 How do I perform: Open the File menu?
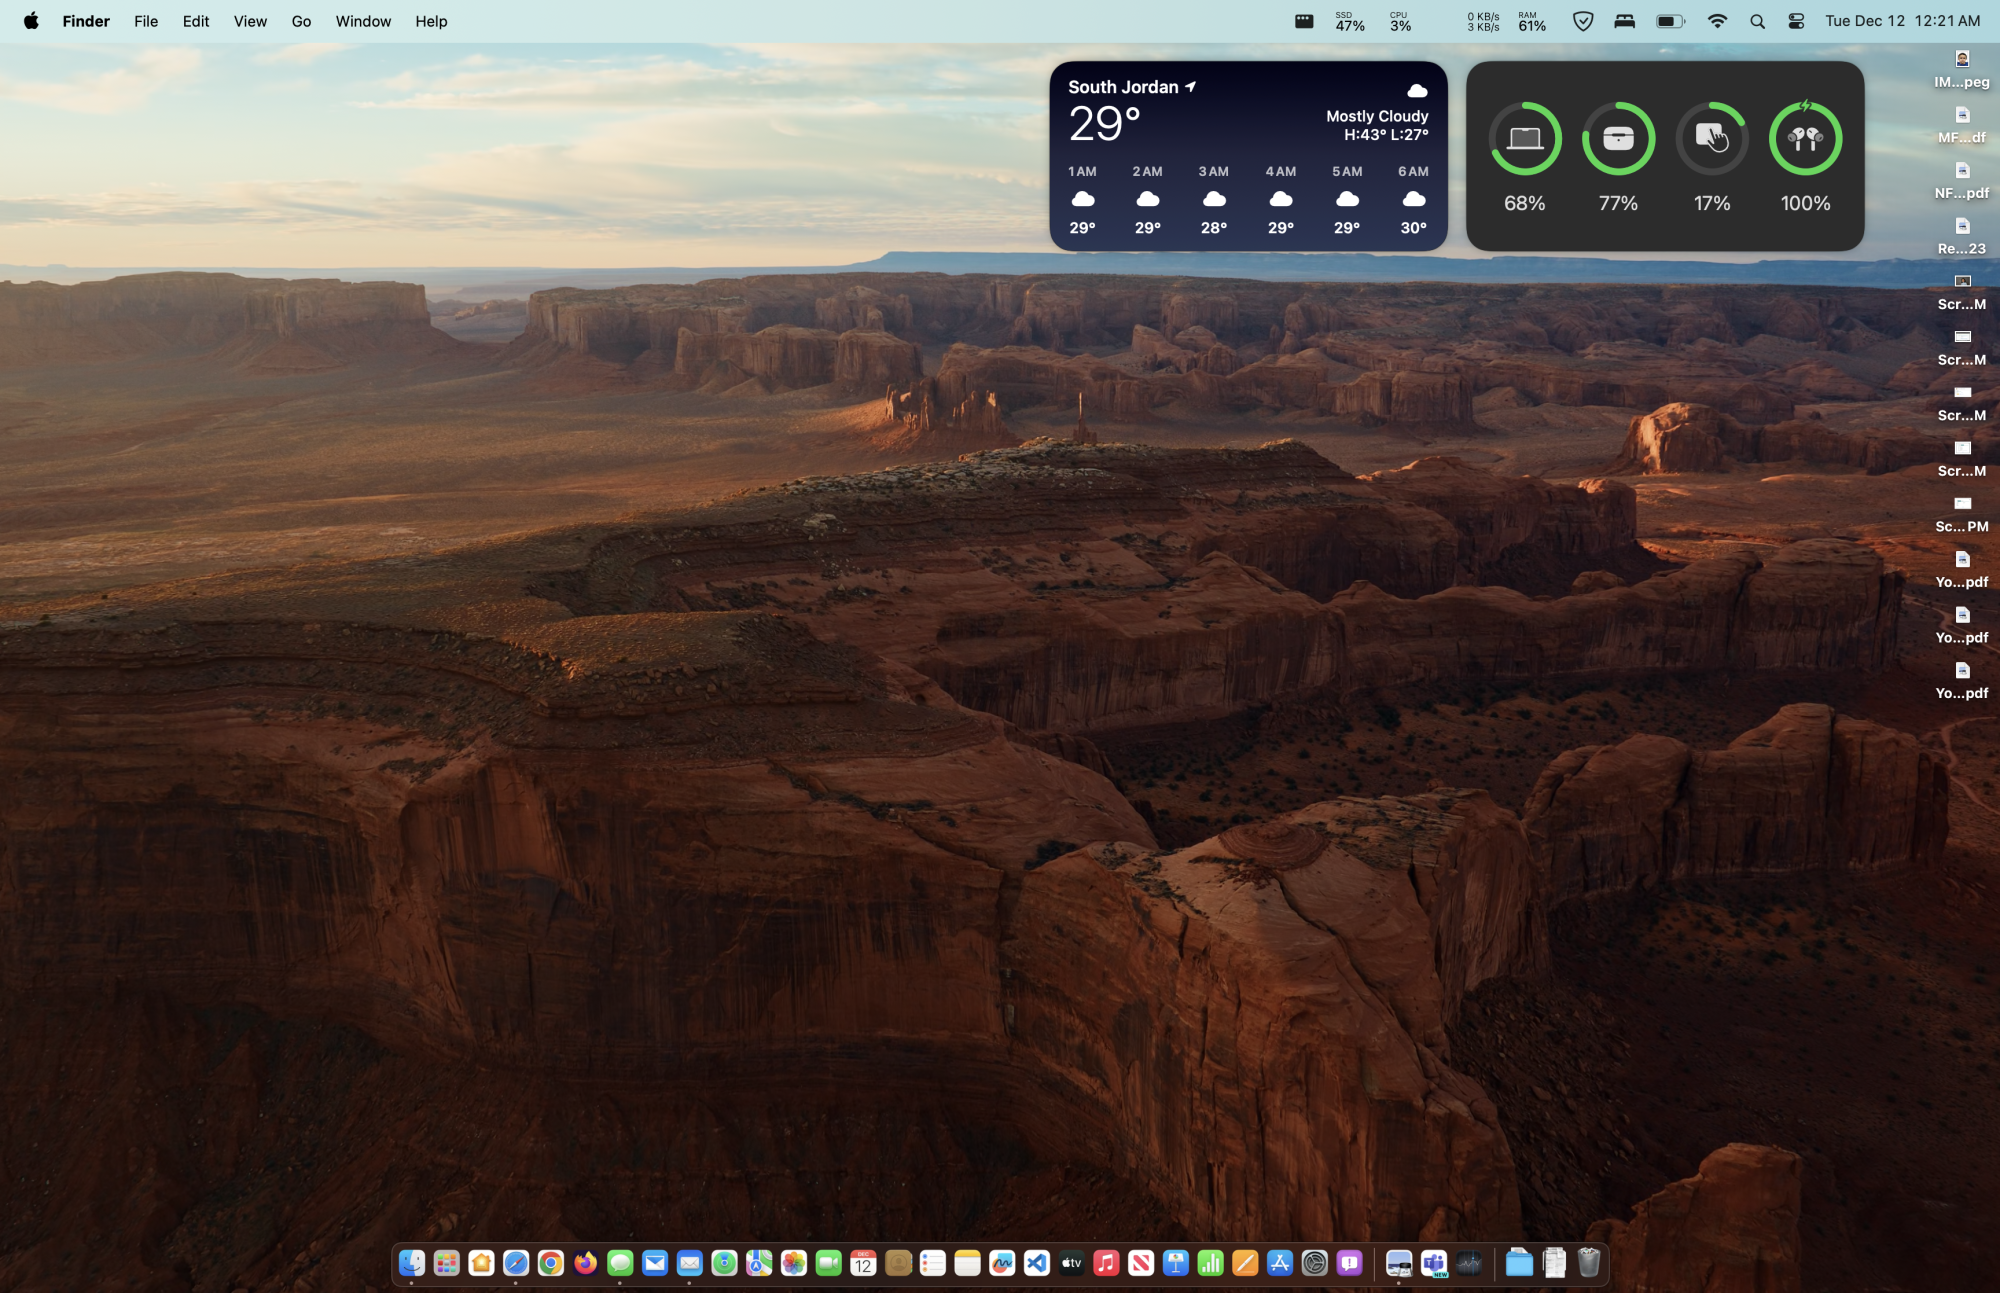click(146, 21)
